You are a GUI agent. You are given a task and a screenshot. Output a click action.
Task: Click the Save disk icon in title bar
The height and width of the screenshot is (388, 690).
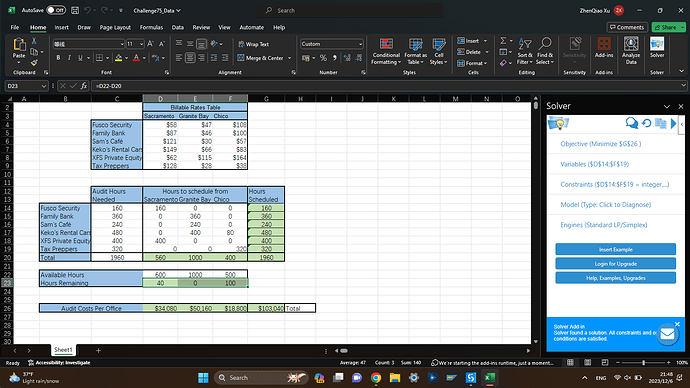(75, 10)
